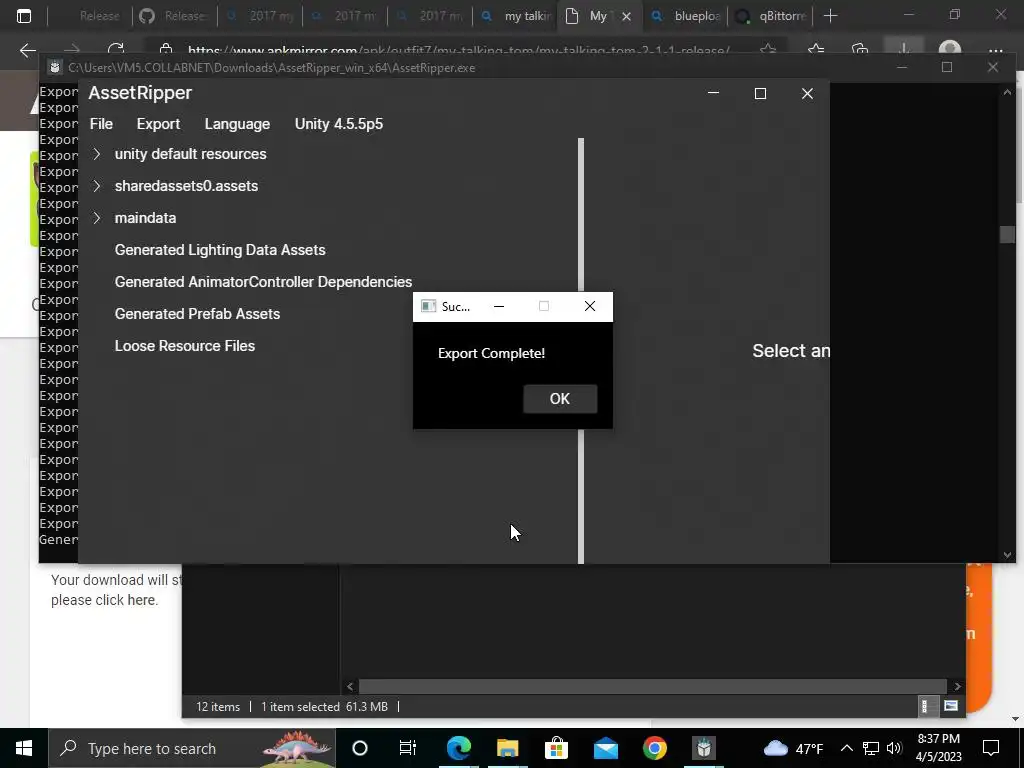
Task: Open browser Settings and more menu
Action: (995, 50)
